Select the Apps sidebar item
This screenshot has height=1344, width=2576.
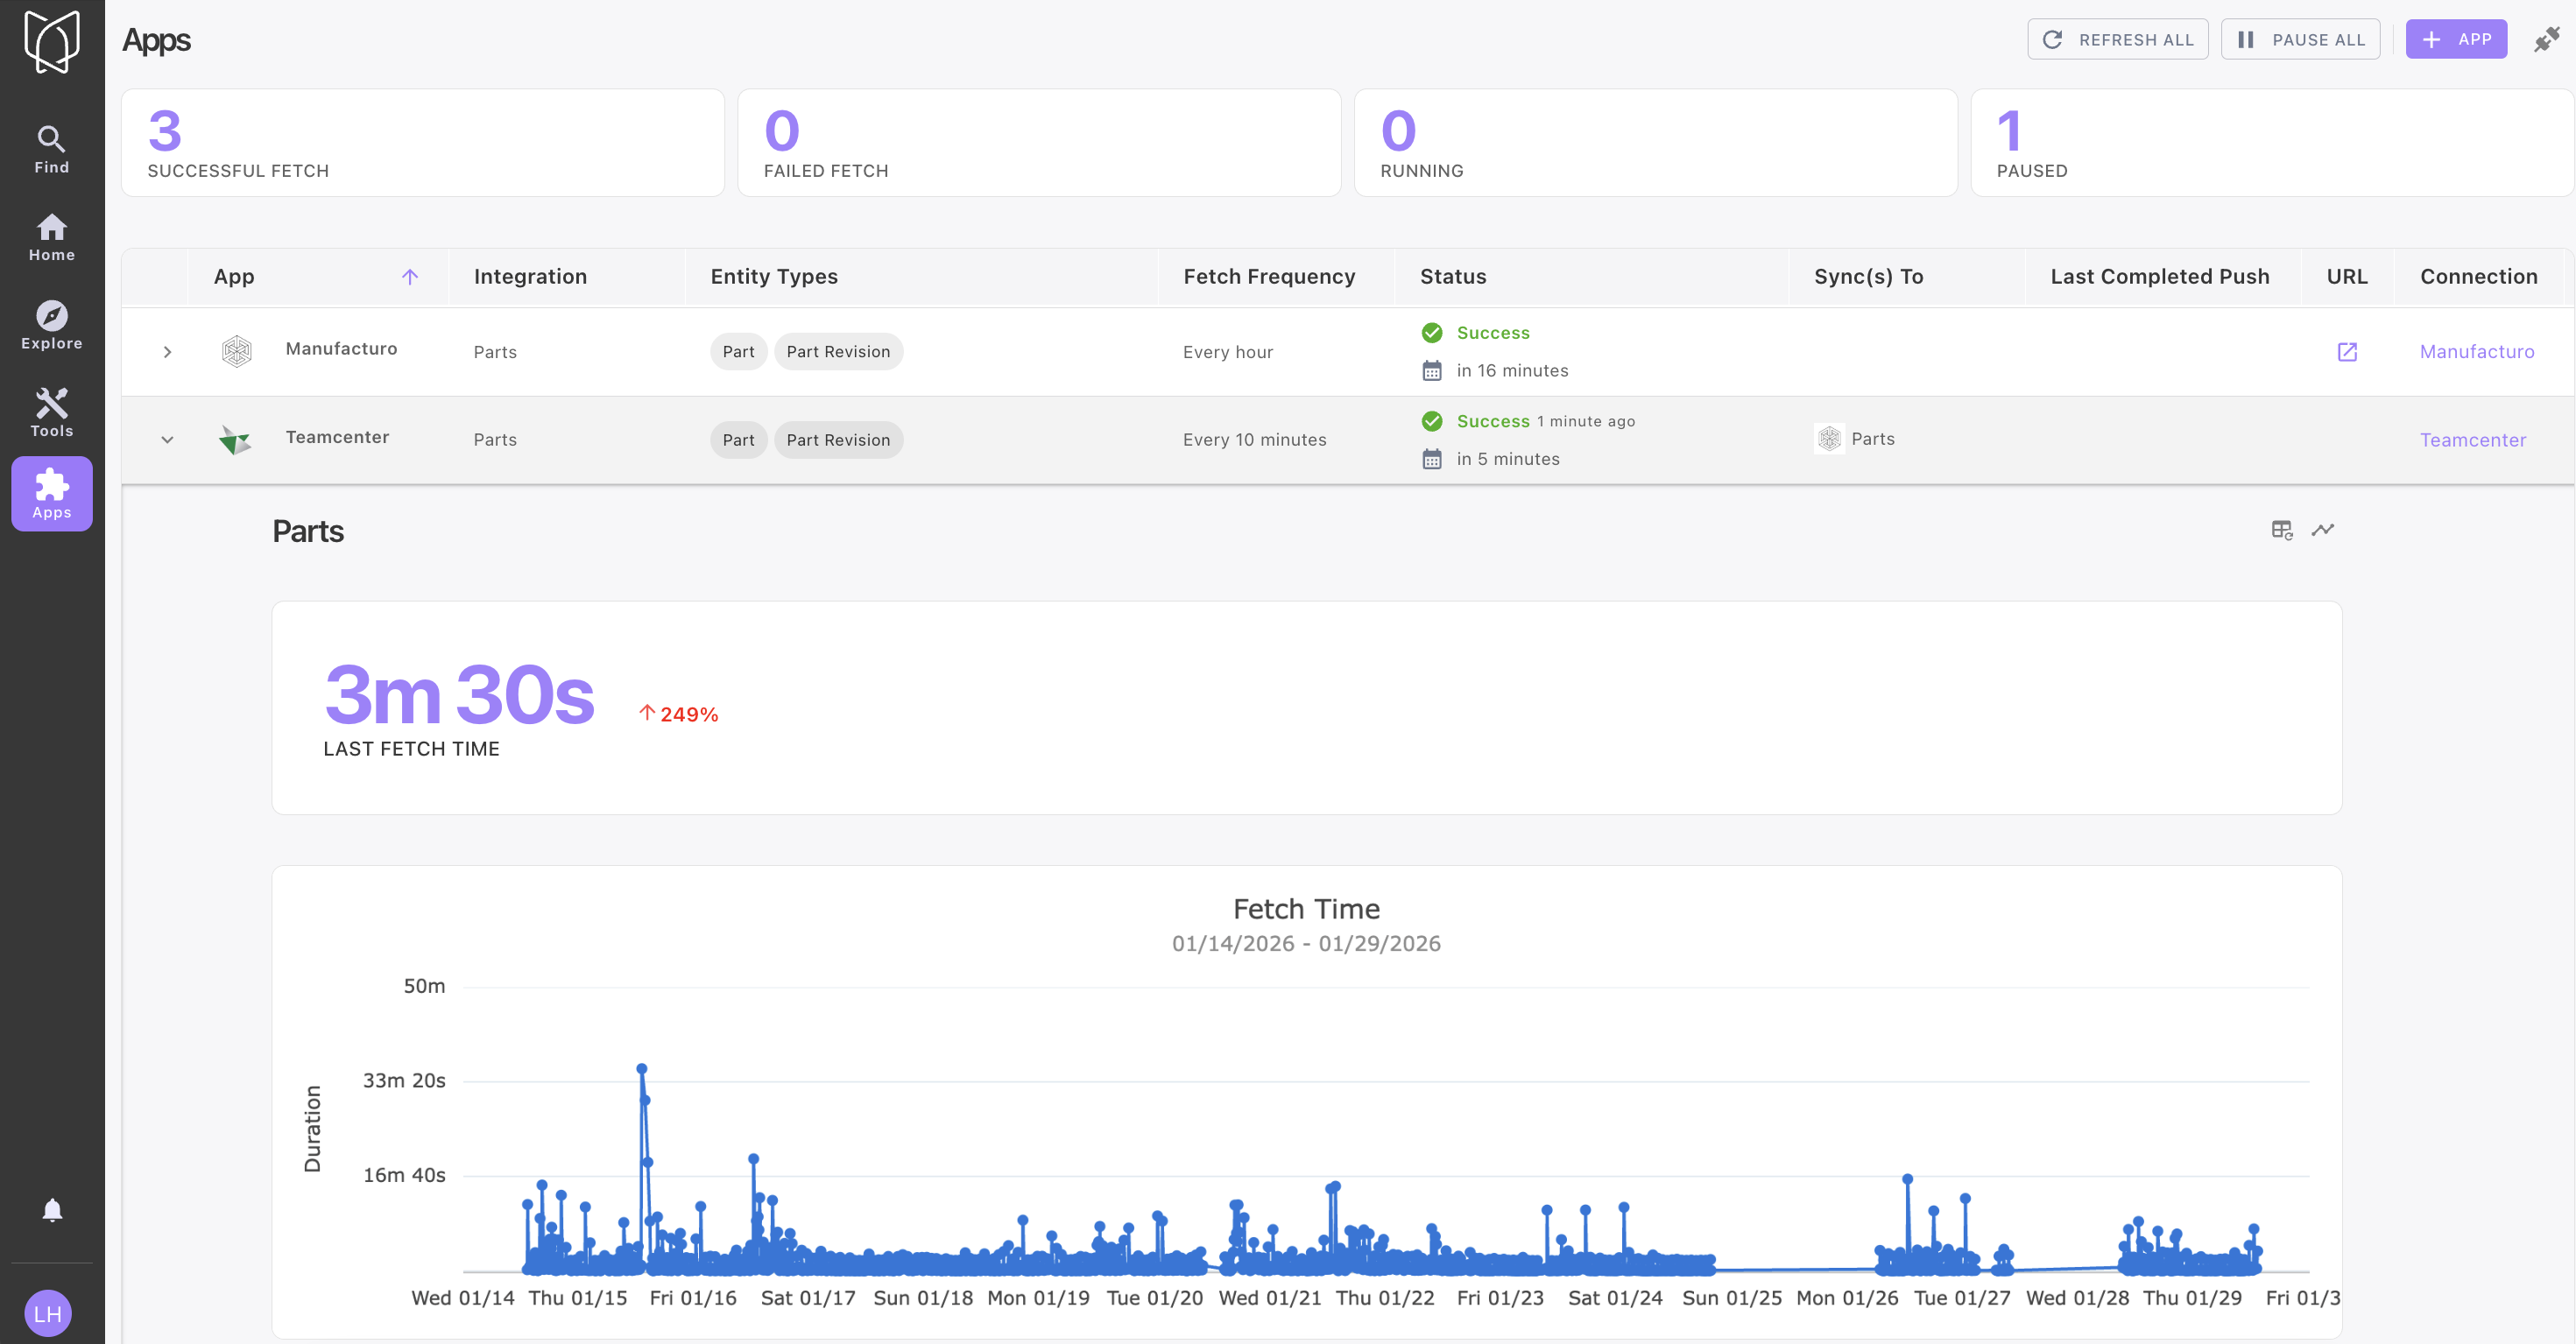52,494
